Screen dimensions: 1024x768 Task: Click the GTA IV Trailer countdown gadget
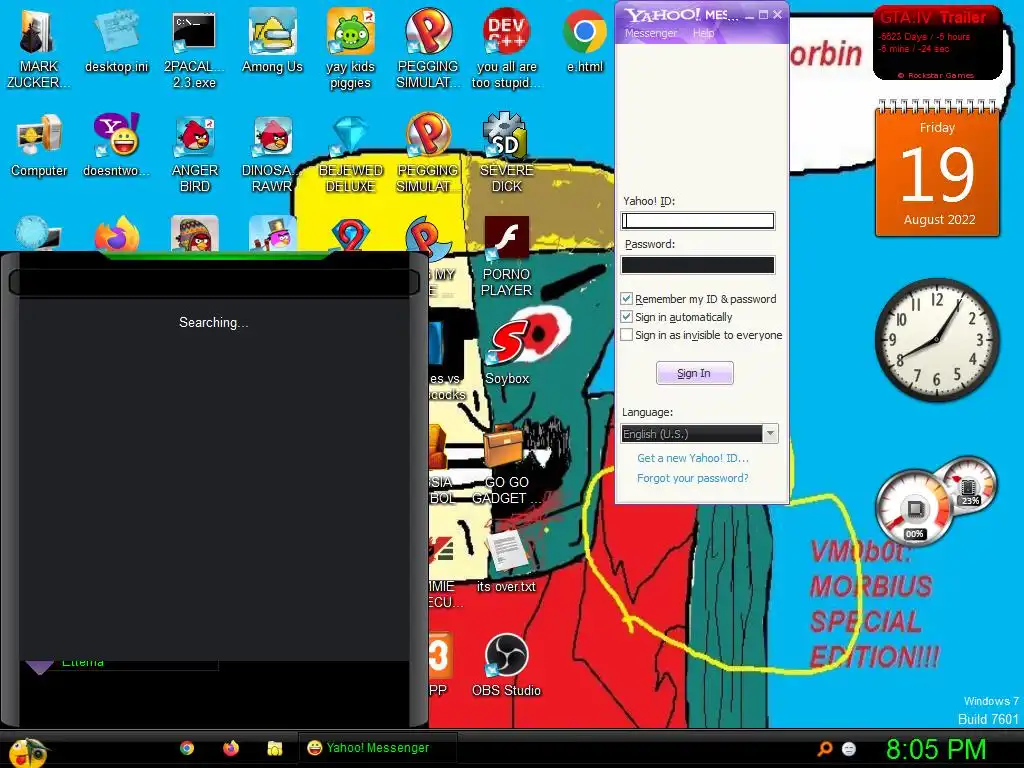point(937,42)
